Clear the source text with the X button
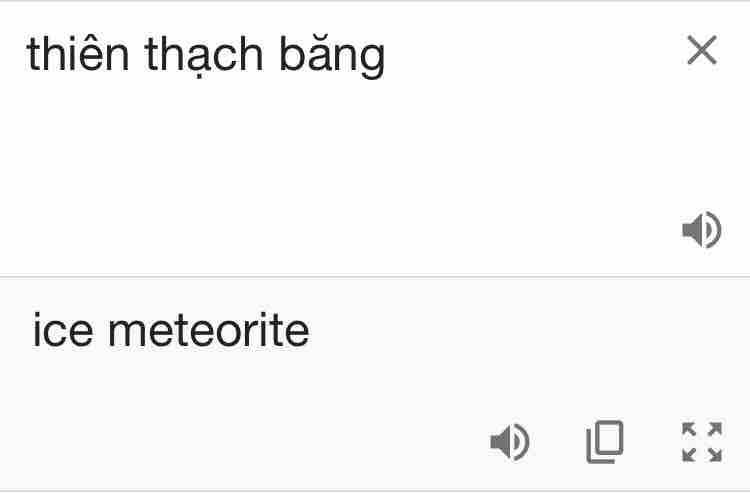This screenshot has height=493, width=750. click(x=702, y=51)
